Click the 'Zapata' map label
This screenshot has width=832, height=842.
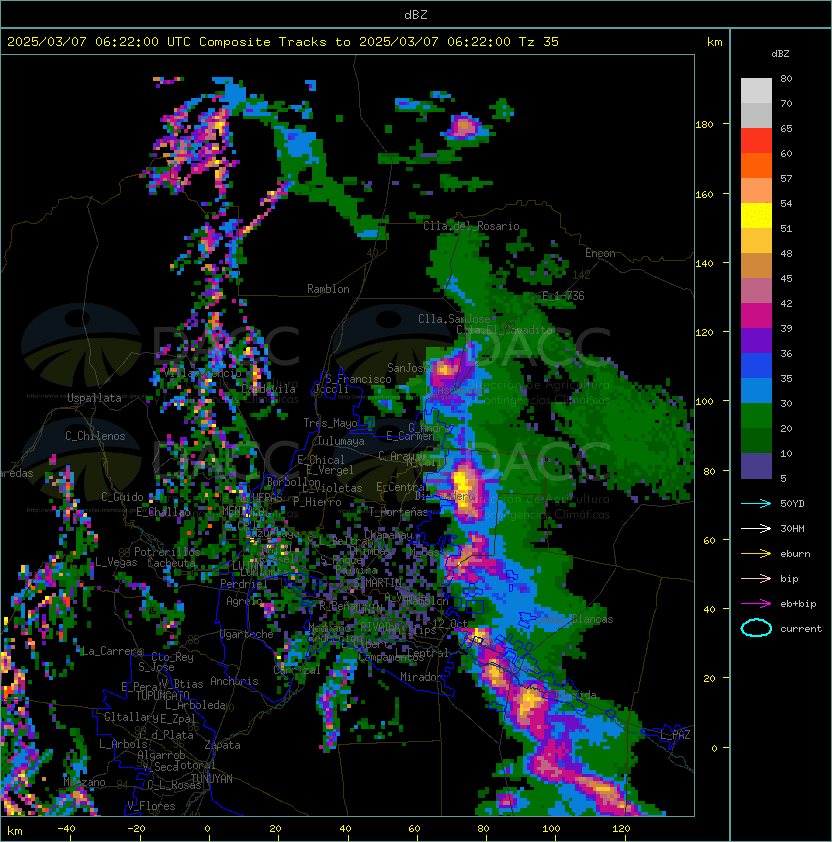click(222, 745)
